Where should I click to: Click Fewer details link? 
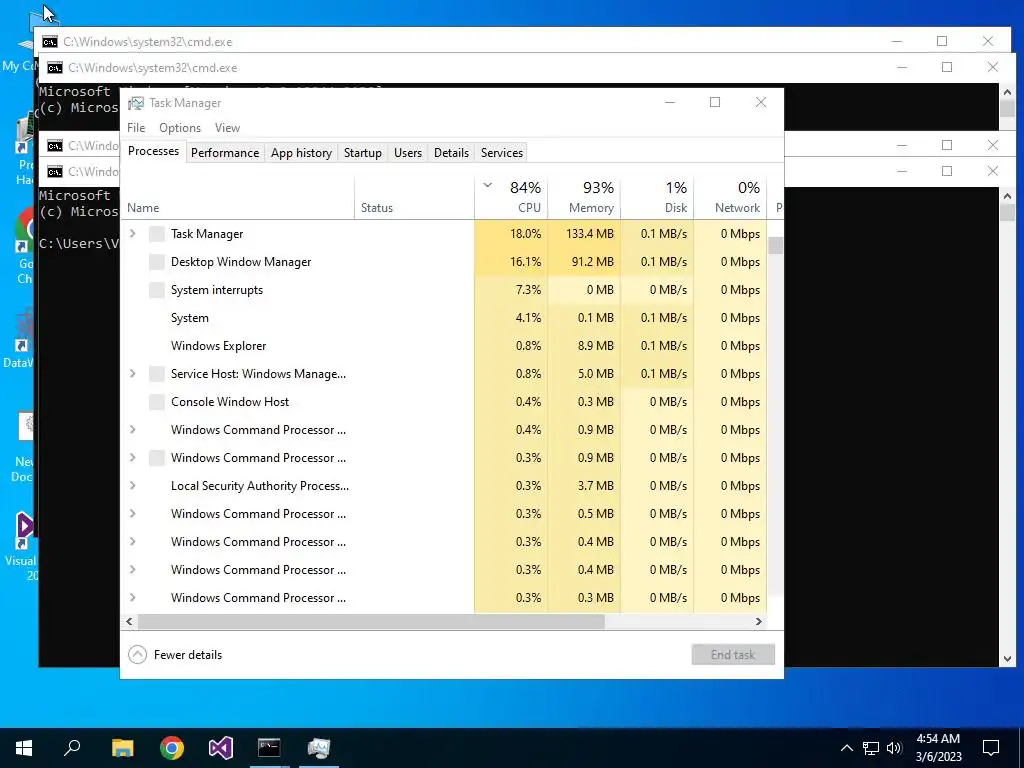(x=187, y=655)
